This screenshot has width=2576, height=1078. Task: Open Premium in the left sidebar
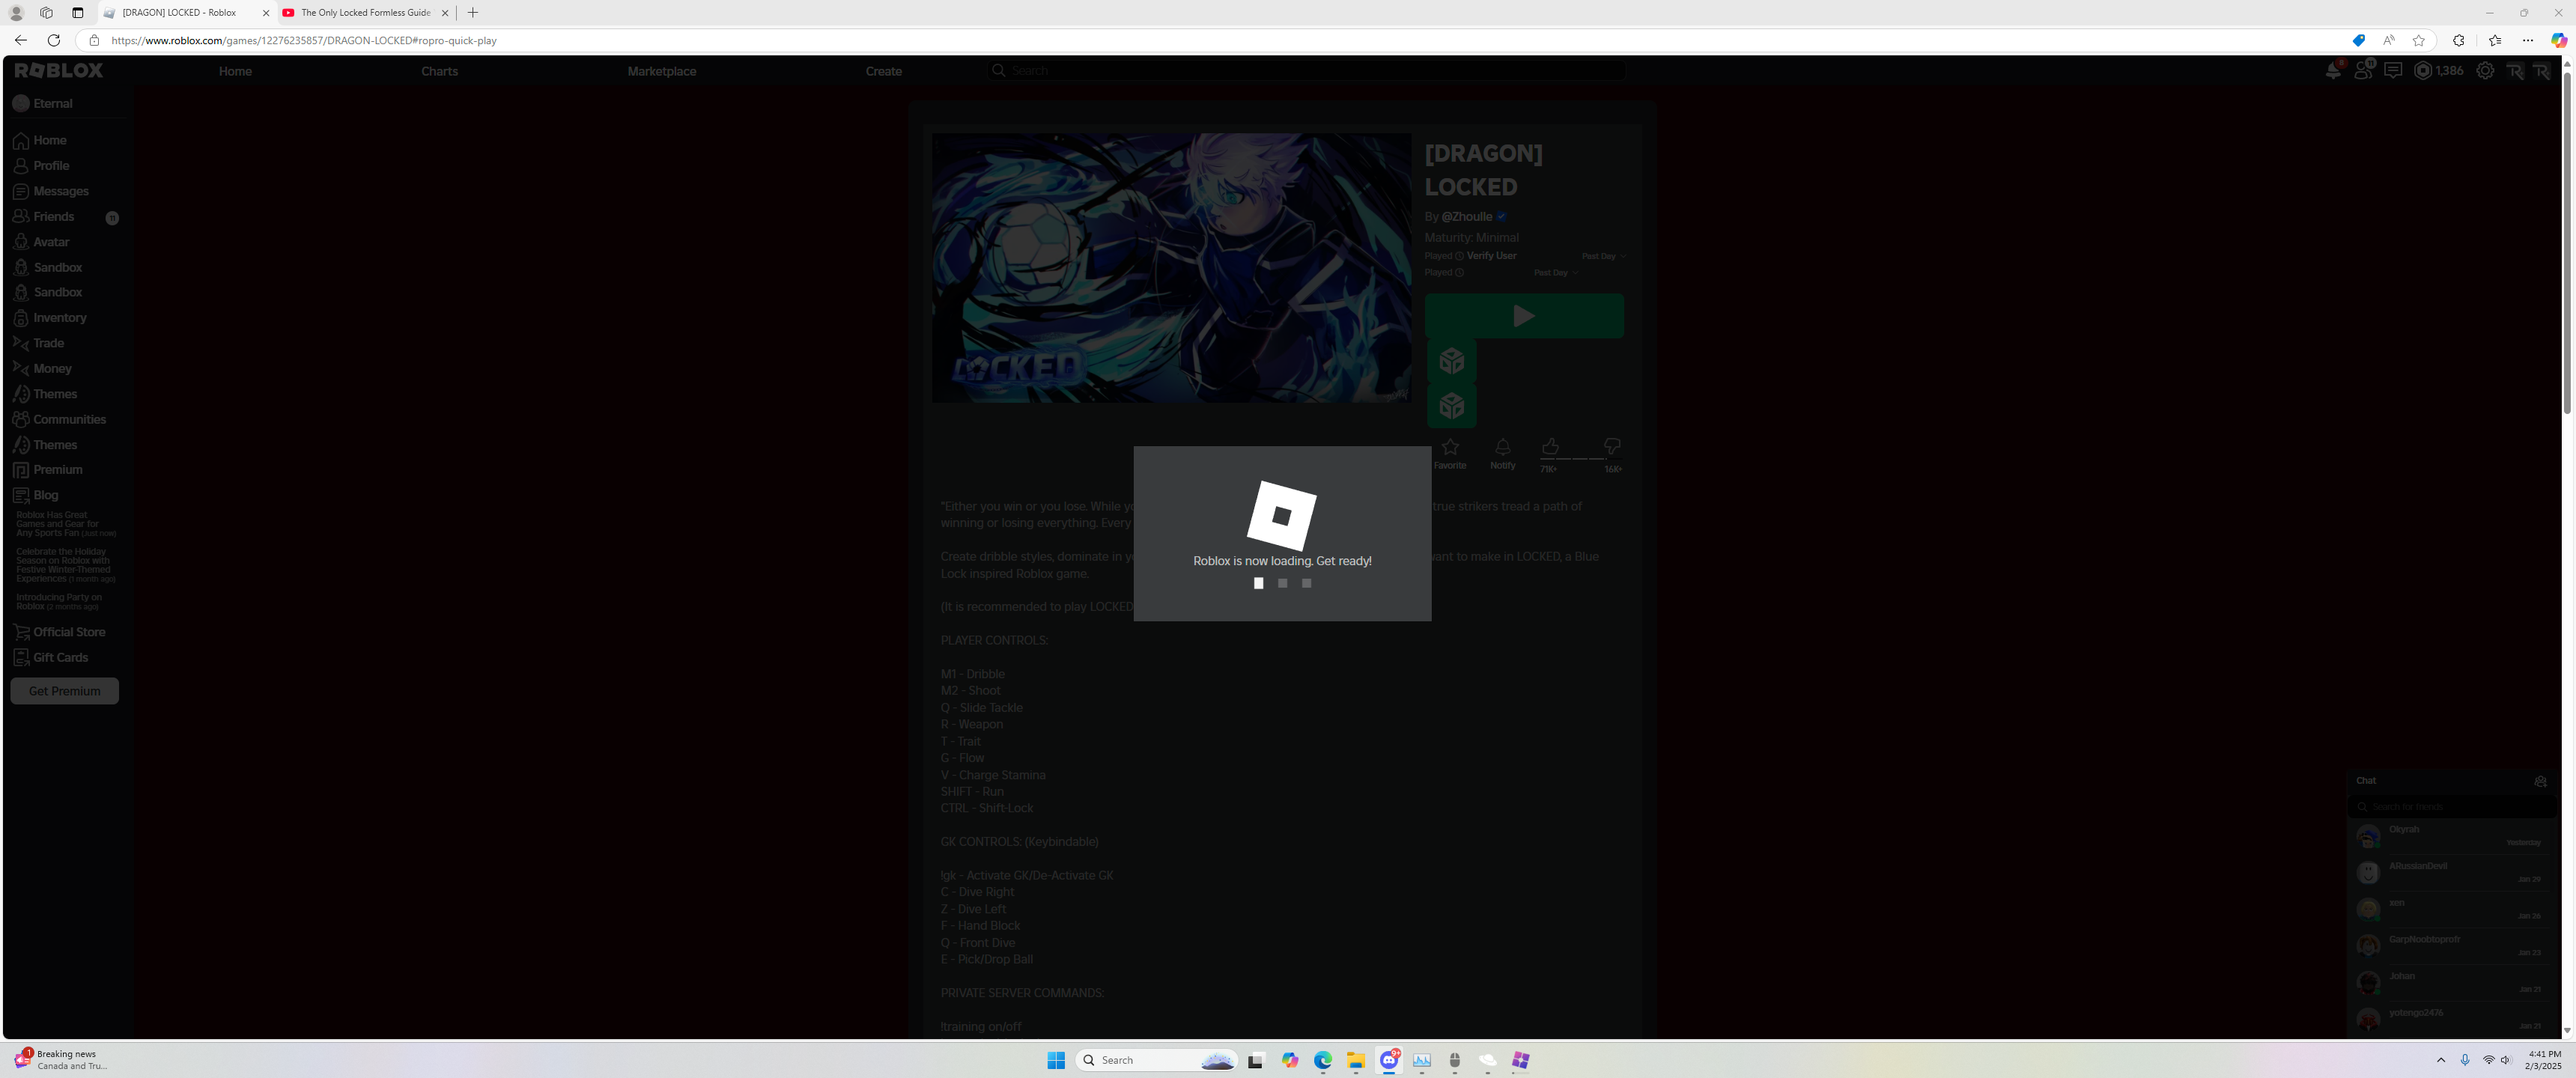[48, 470]
